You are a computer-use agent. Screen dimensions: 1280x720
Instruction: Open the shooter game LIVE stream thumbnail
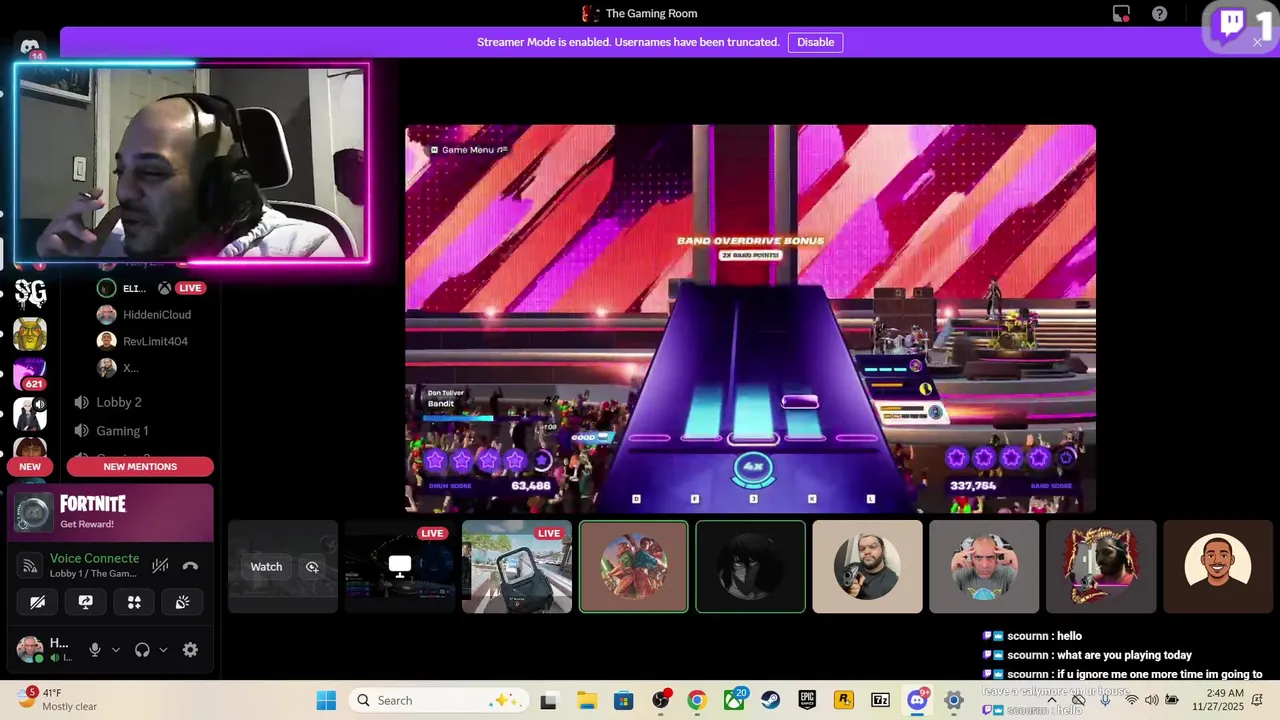point(517,566)
